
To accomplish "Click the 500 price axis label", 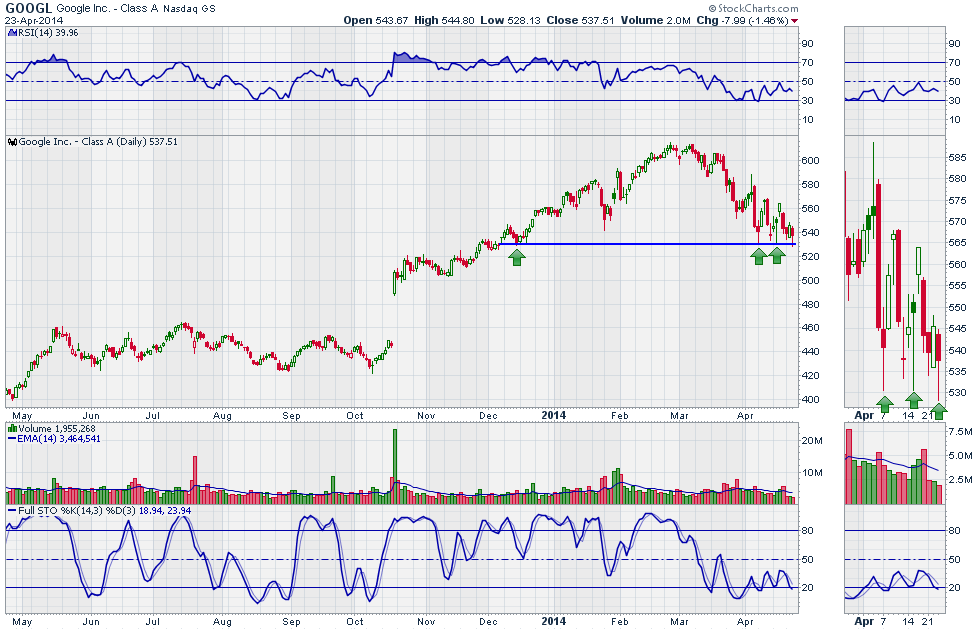I will tap(810, 281).
